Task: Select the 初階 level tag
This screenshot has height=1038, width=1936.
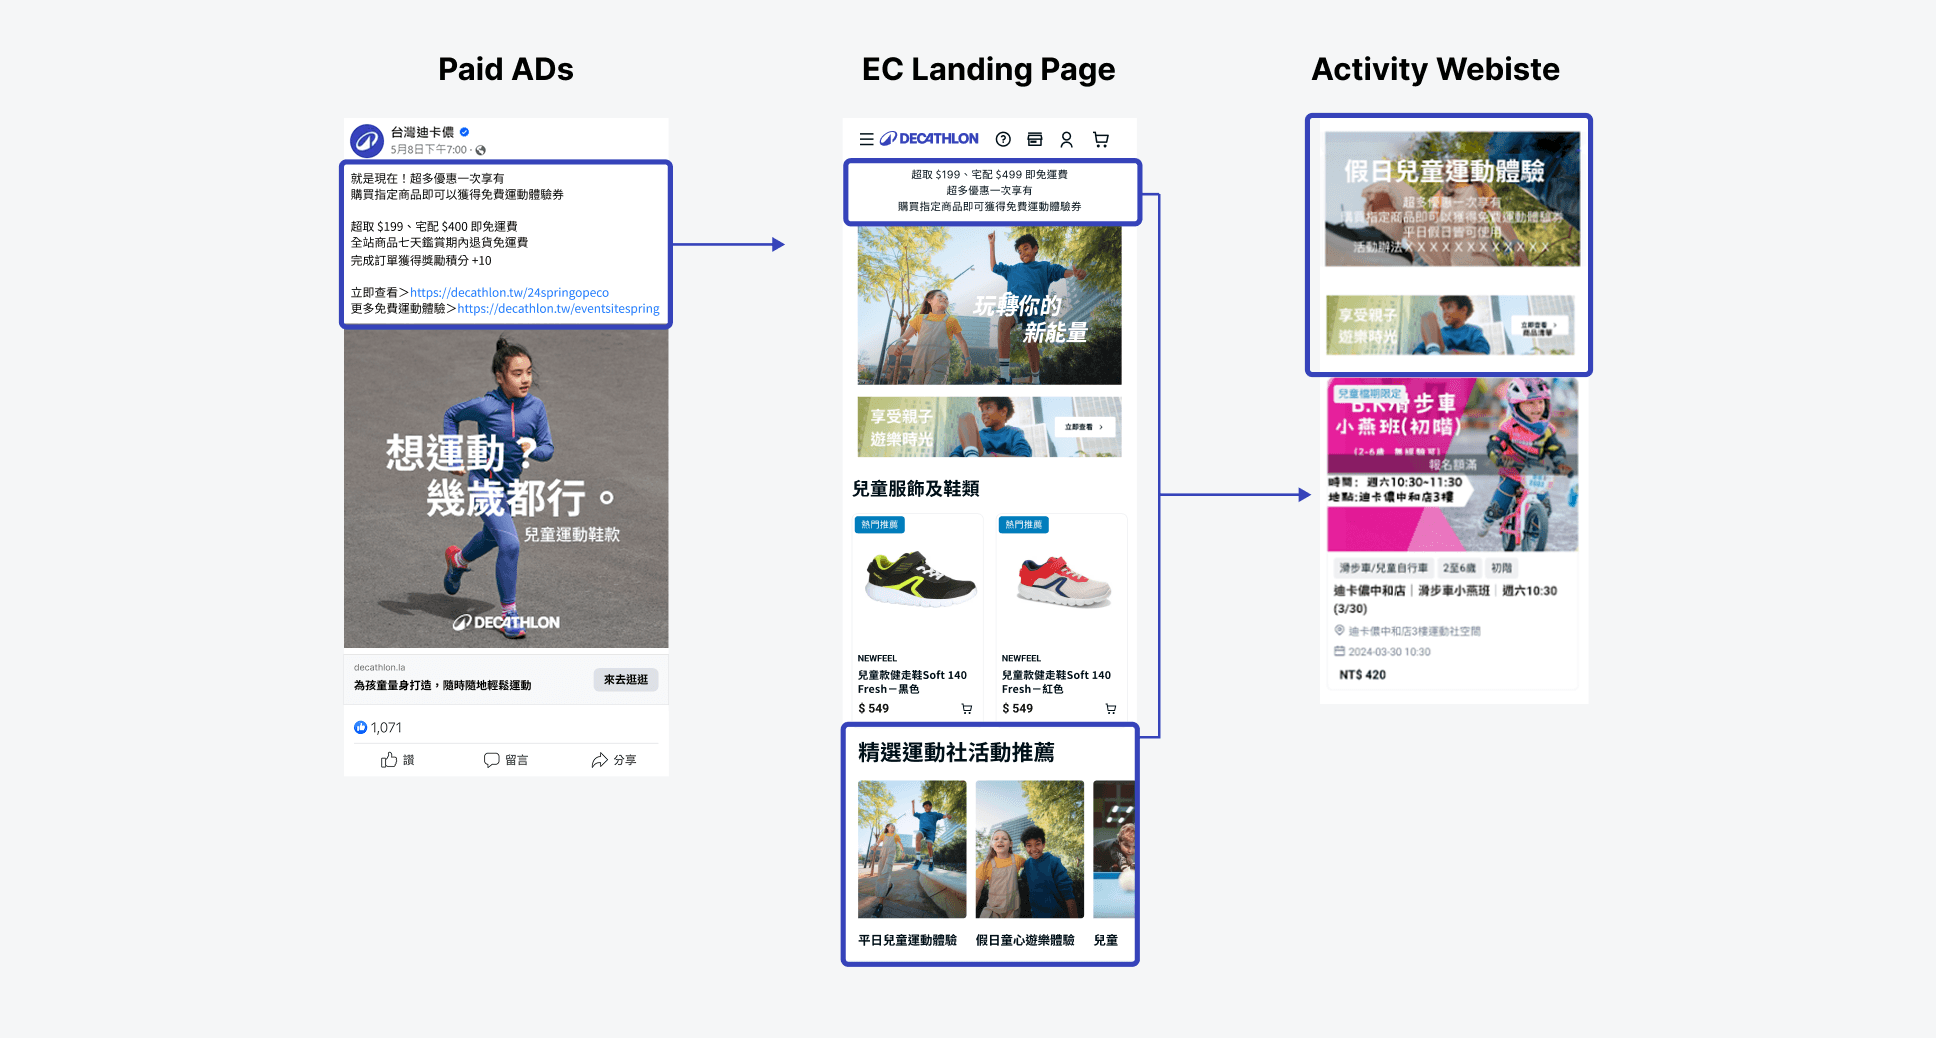Action: pos(1501,568)
